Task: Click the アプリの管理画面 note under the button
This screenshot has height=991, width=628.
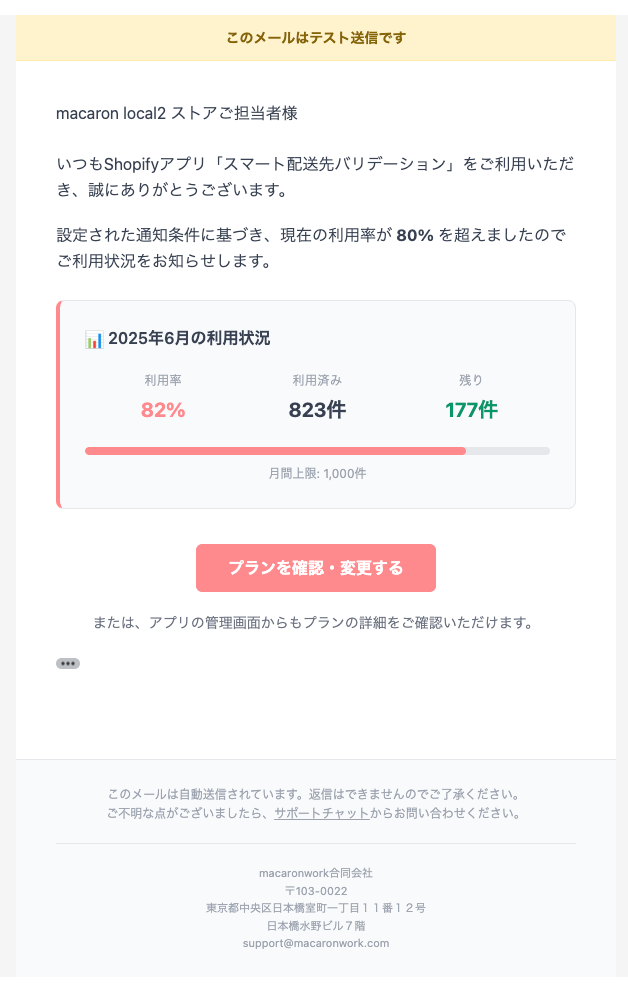Action: 311,623
